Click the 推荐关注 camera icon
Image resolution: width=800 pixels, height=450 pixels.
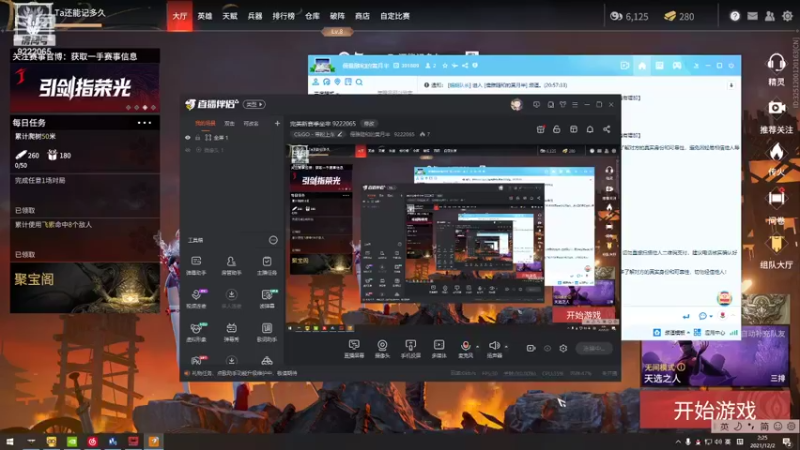pyautogui.click(x=776, y=108)
